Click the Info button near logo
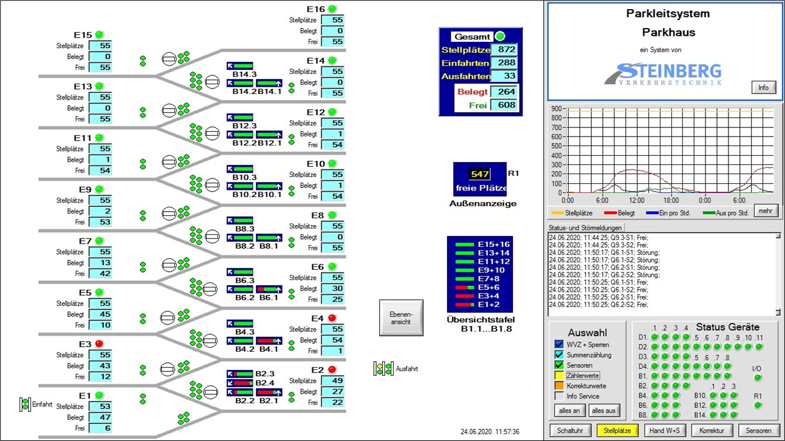 point(763,88)
